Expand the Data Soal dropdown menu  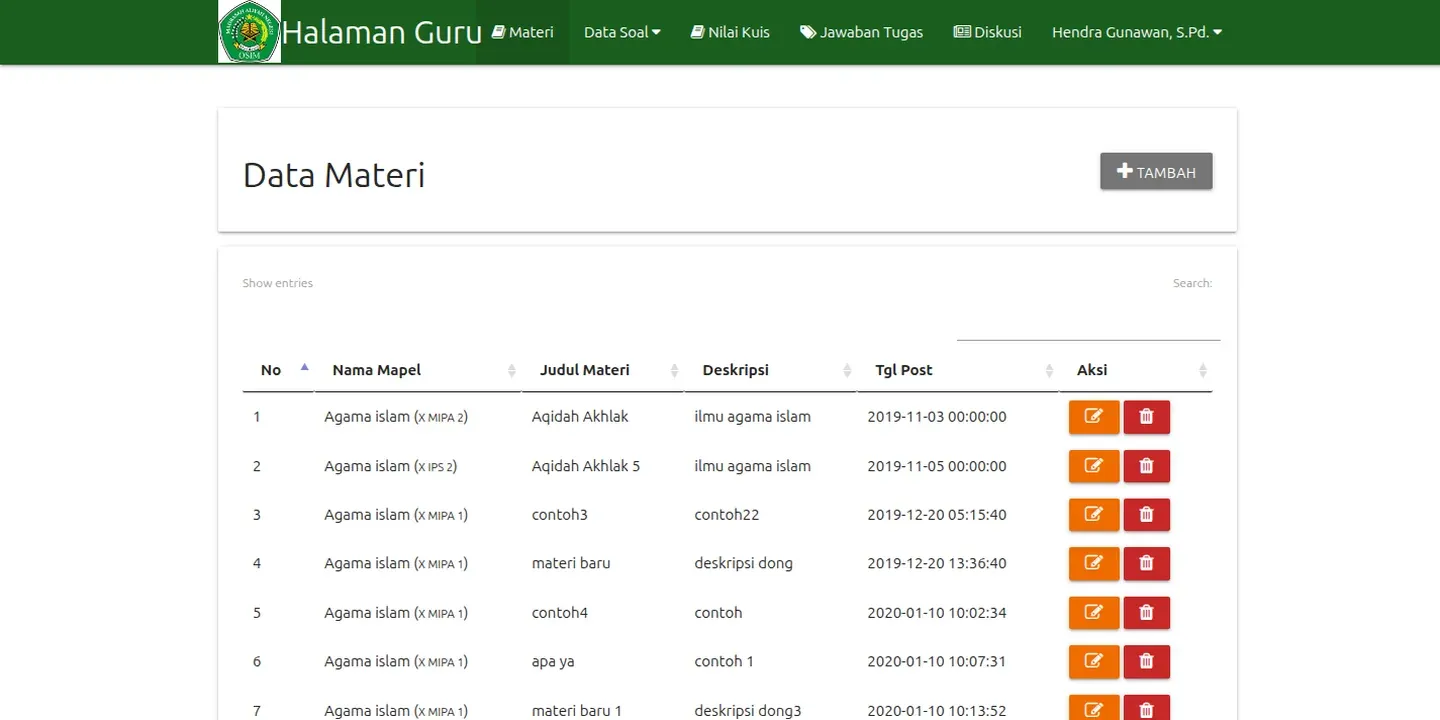pyautogui.click(x=622, y=32)
